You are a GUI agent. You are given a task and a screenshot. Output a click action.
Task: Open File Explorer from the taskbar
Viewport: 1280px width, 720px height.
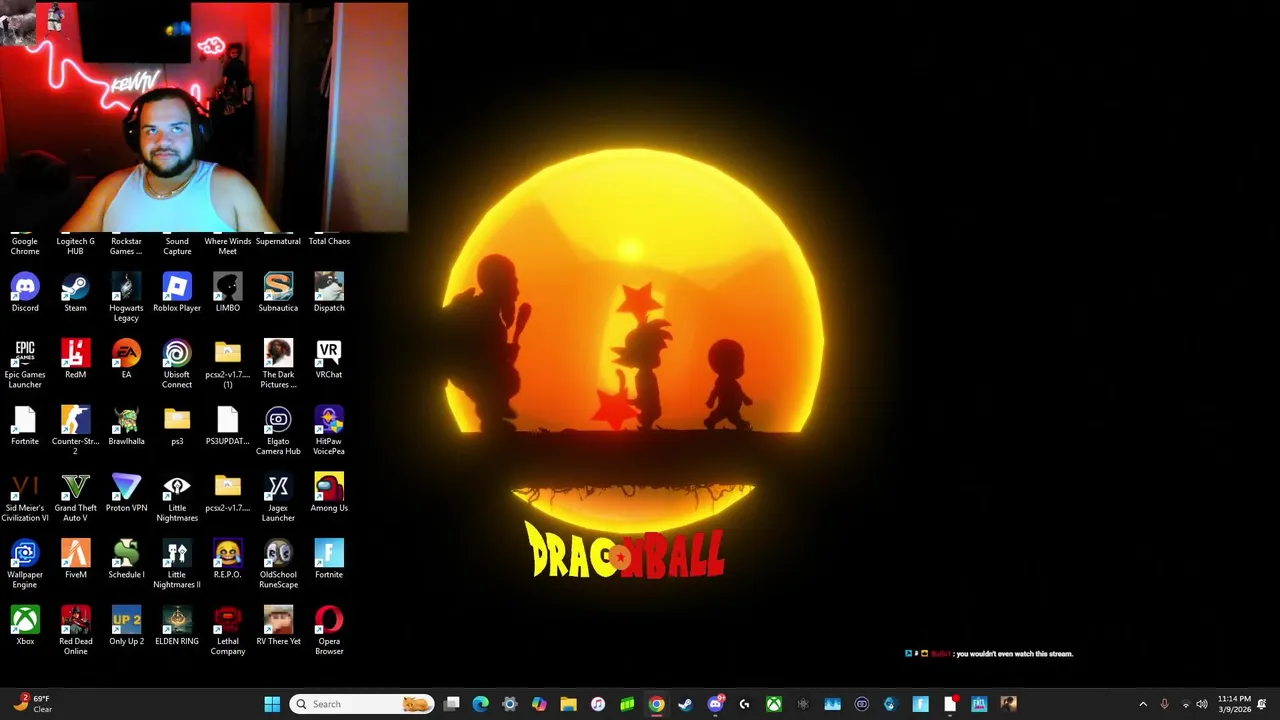pos(568,704)
